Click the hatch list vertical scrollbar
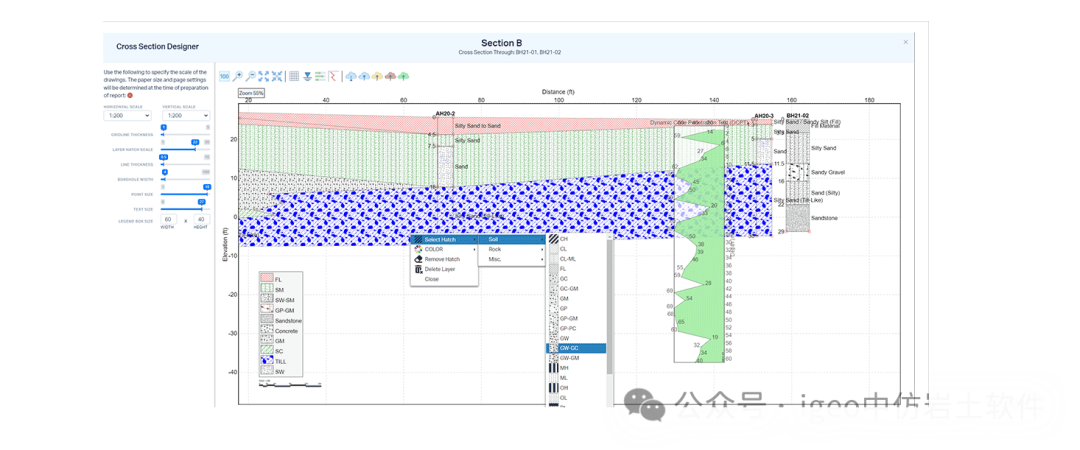The width and height of the screenshot is (1080, 450). click(609, 300)
